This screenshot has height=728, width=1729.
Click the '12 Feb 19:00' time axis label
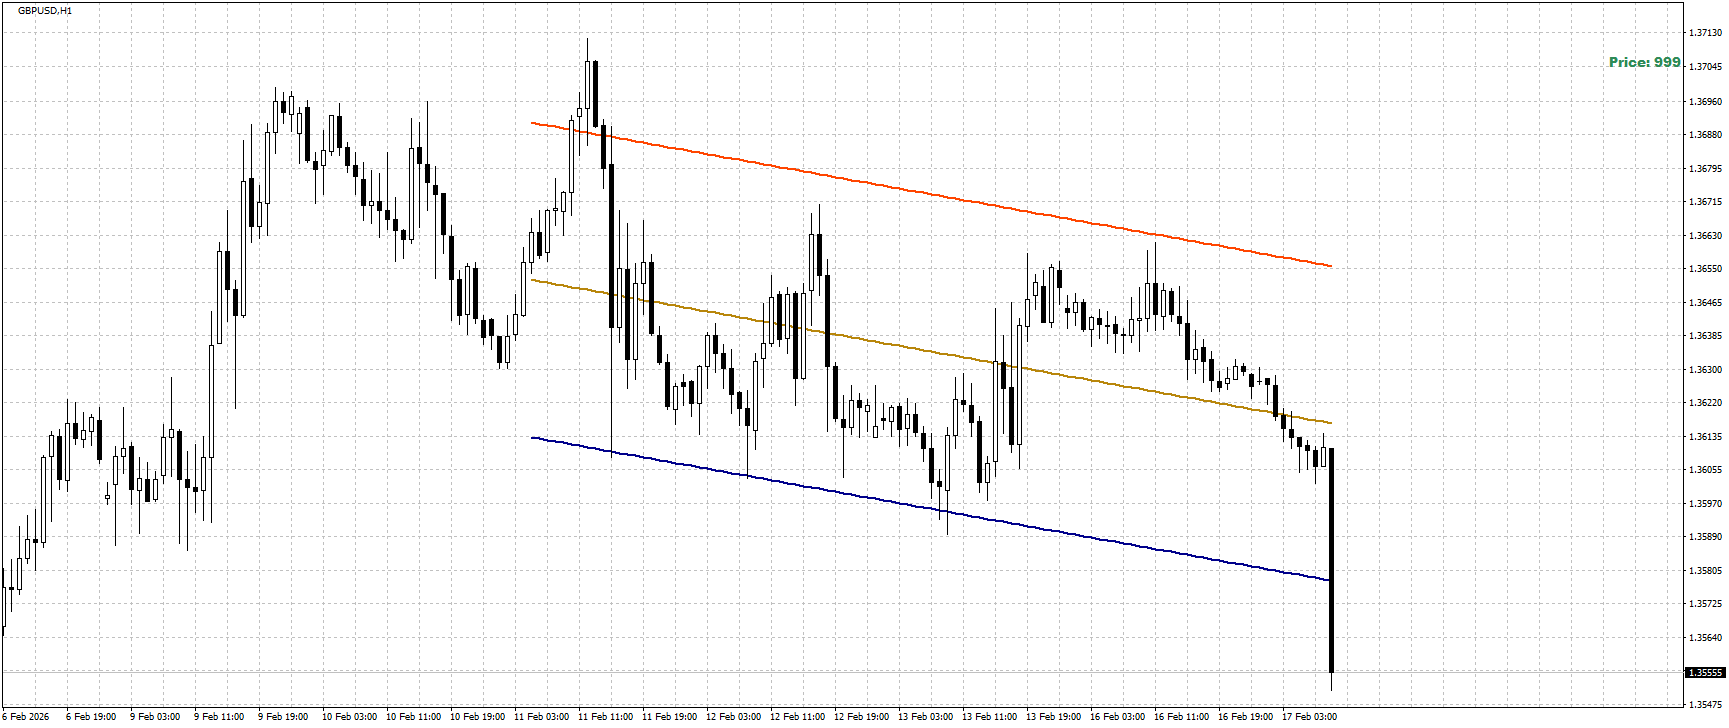pos(861,717)
